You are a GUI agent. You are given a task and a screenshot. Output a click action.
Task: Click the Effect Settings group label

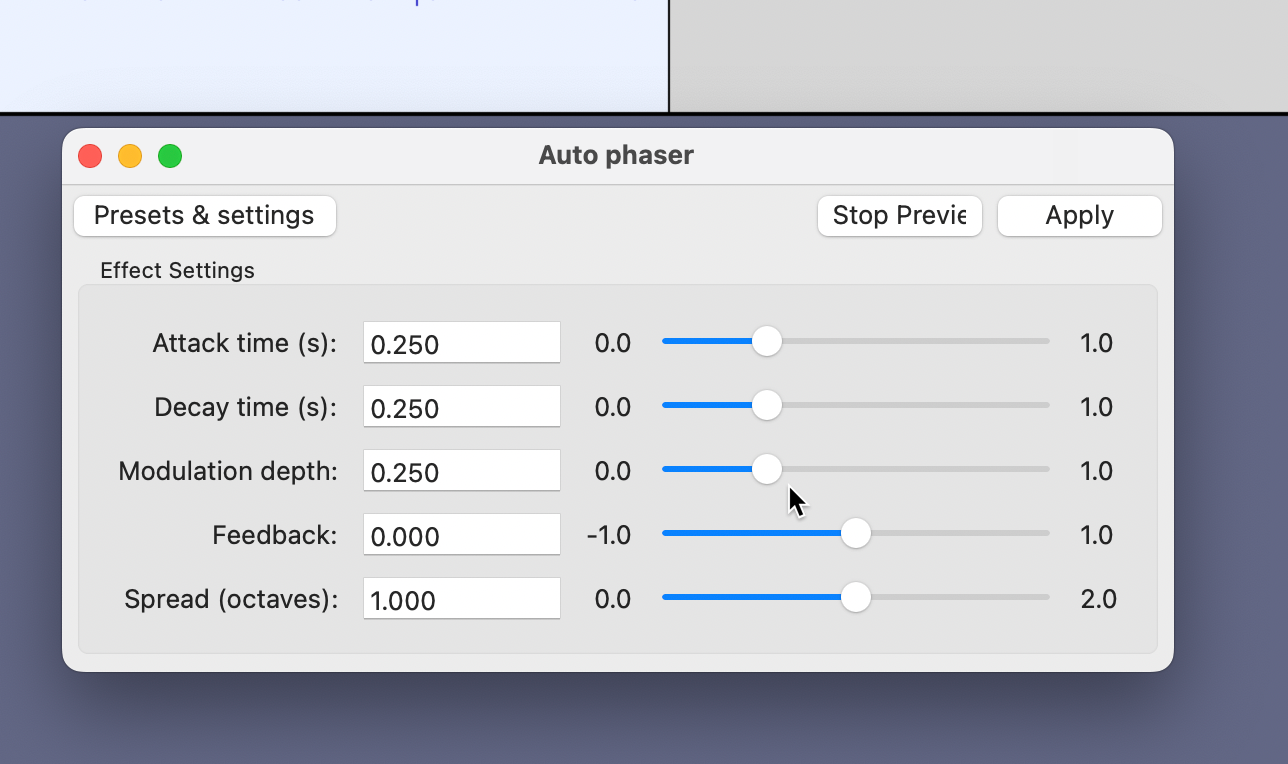177,270
